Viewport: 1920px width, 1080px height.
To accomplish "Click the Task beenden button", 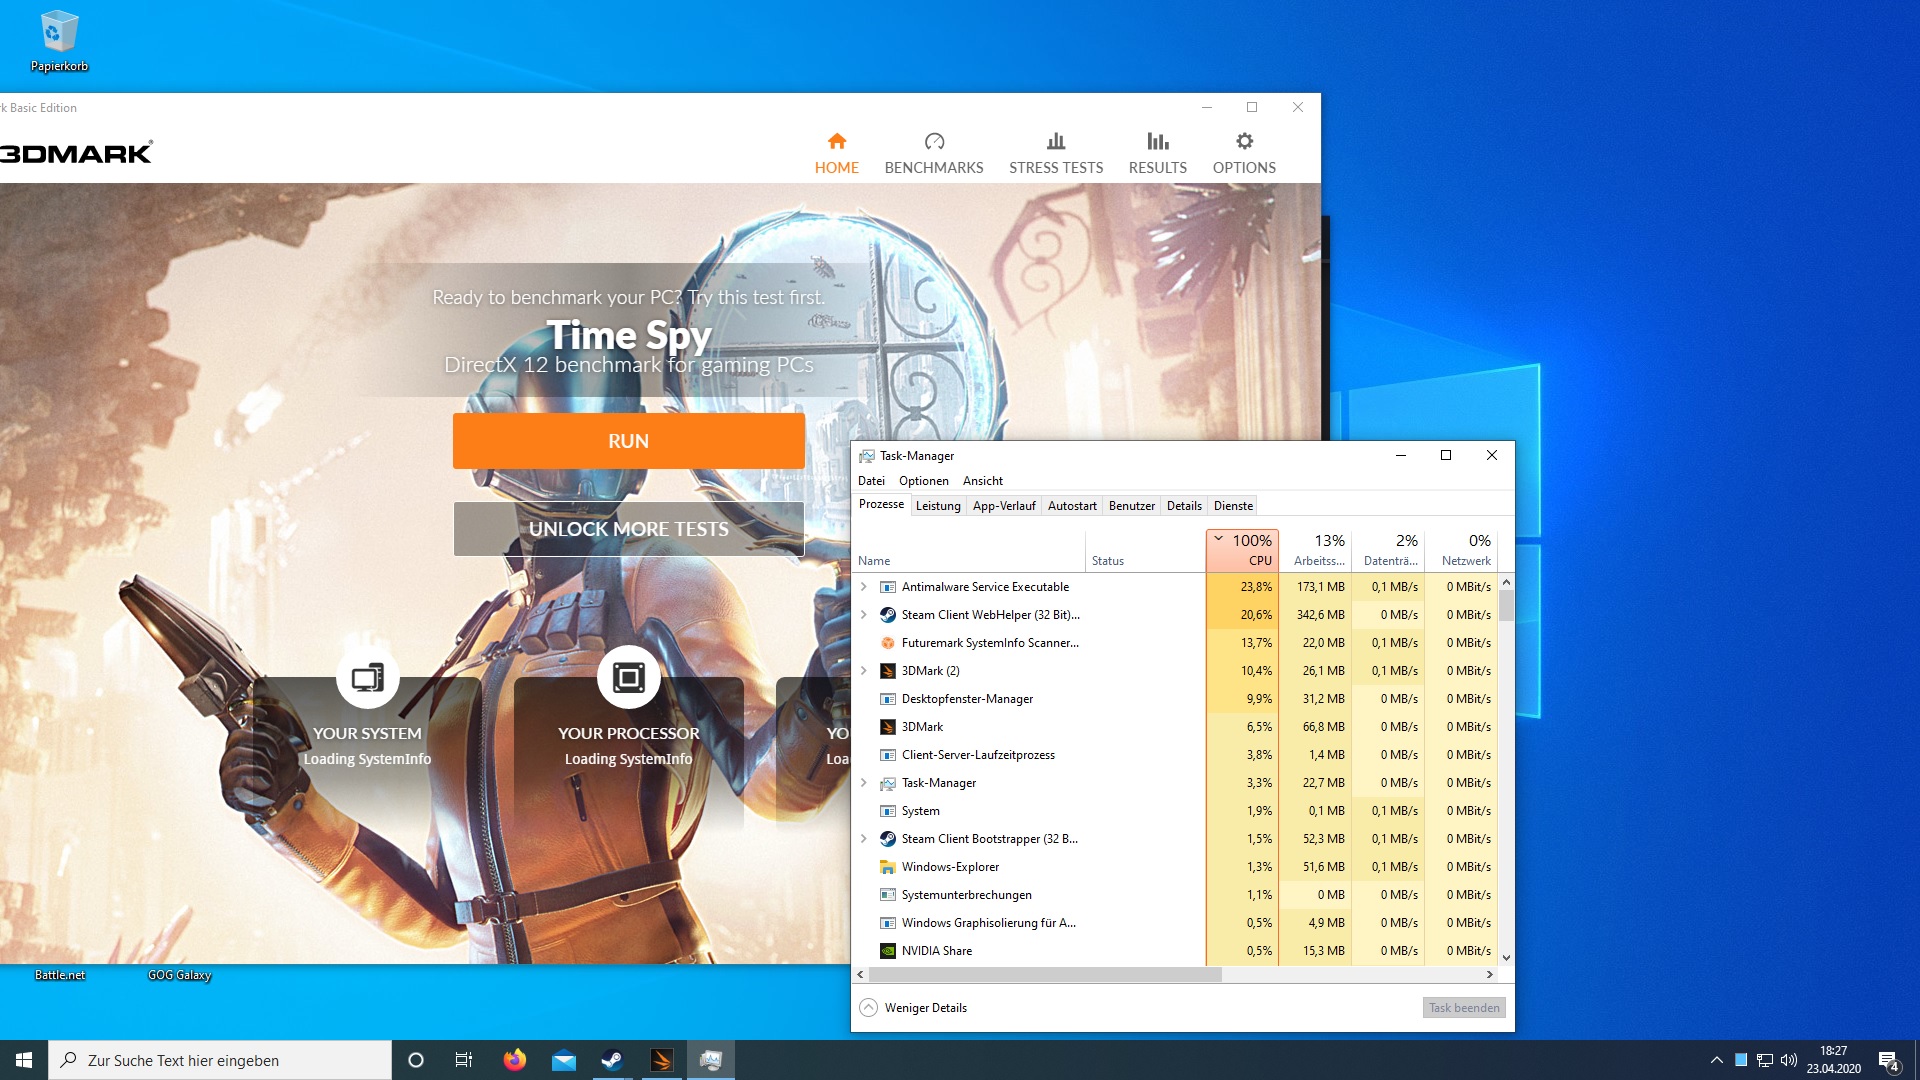I will (1464, 1008).
